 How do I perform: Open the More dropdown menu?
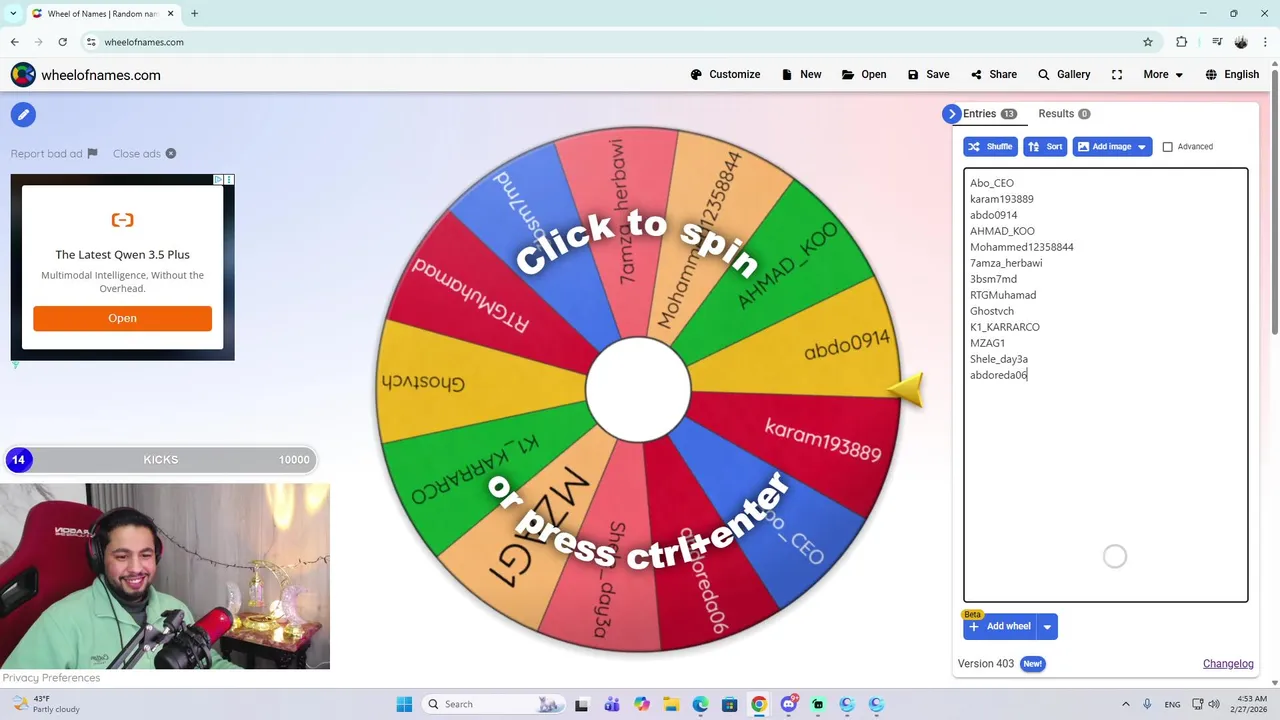coord(1163,74)
